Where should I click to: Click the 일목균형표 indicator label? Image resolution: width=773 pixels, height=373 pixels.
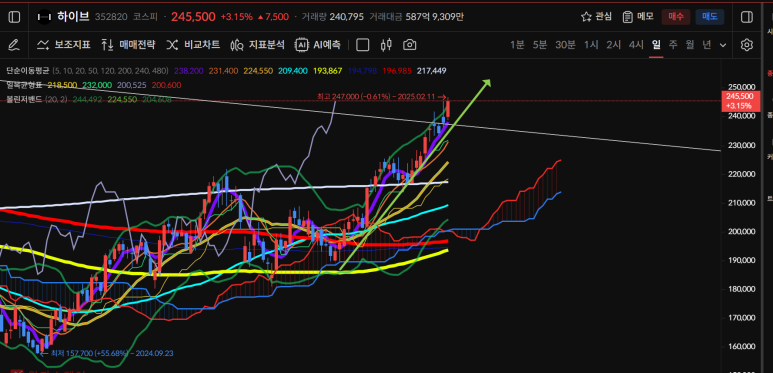click(x=24, y=85)
